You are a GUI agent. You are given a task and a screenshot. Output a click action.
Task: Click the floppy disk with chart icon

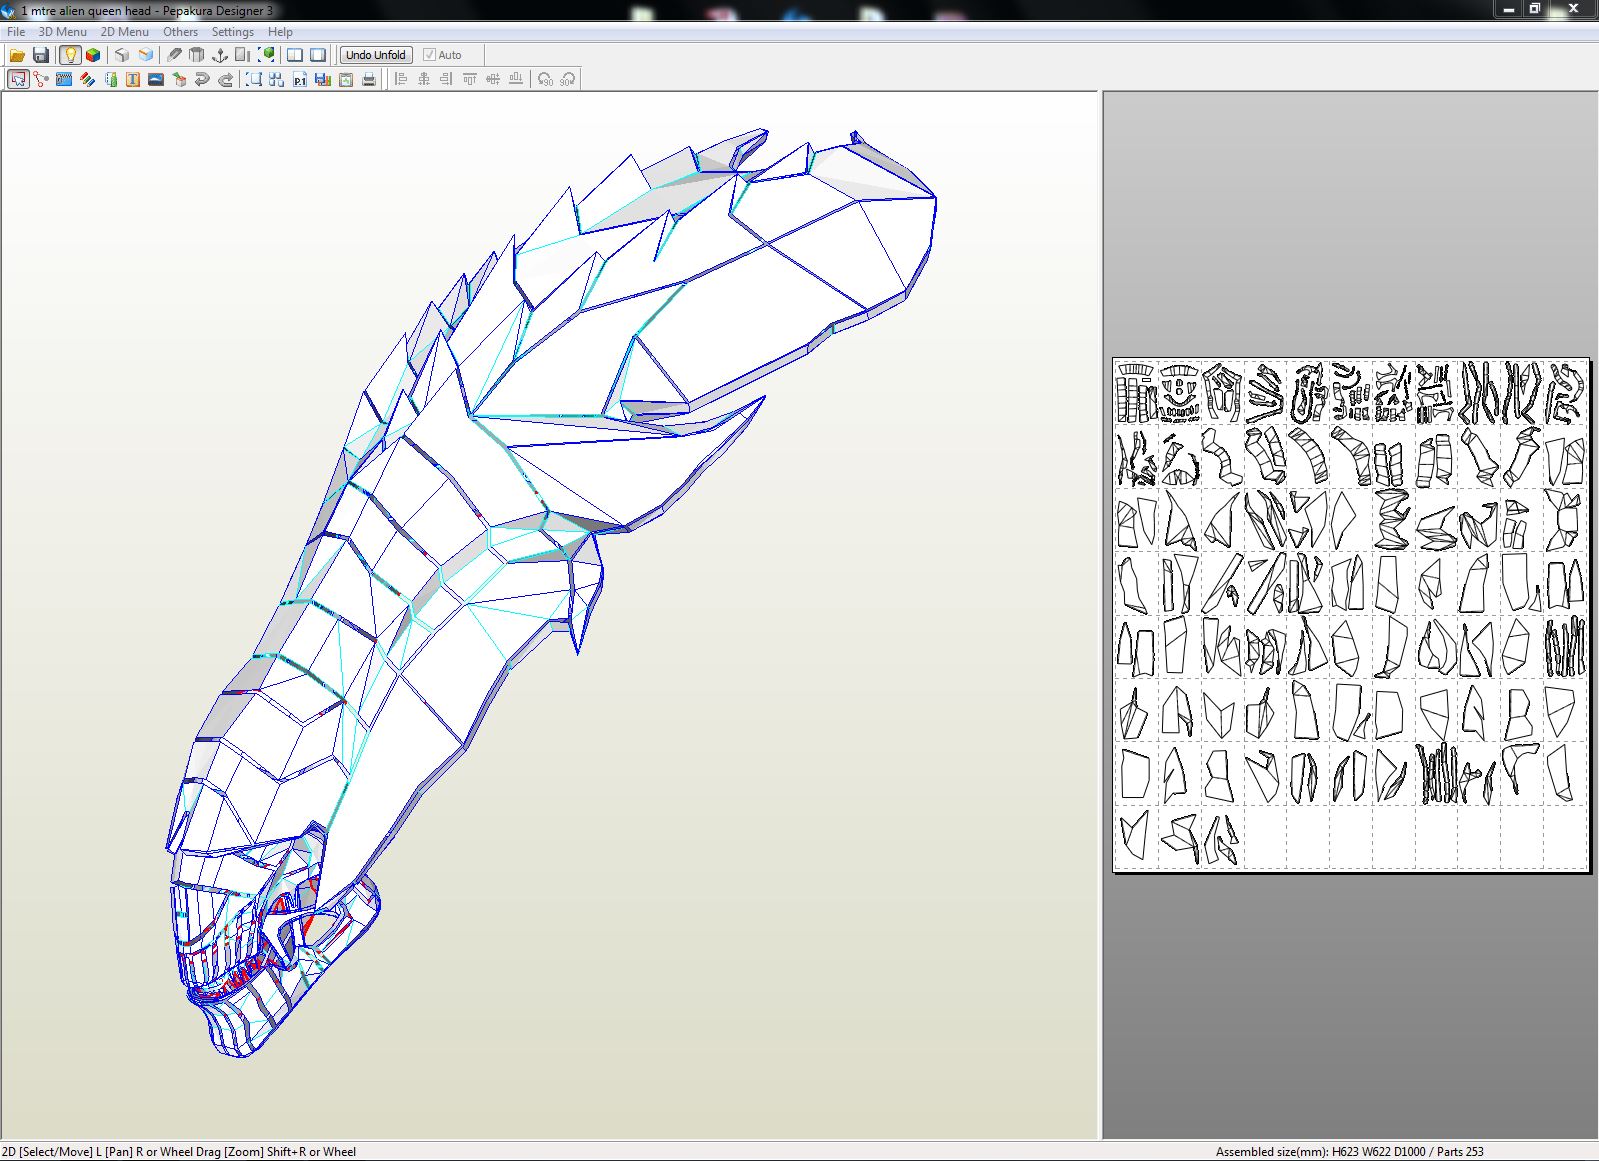point(322,79)
